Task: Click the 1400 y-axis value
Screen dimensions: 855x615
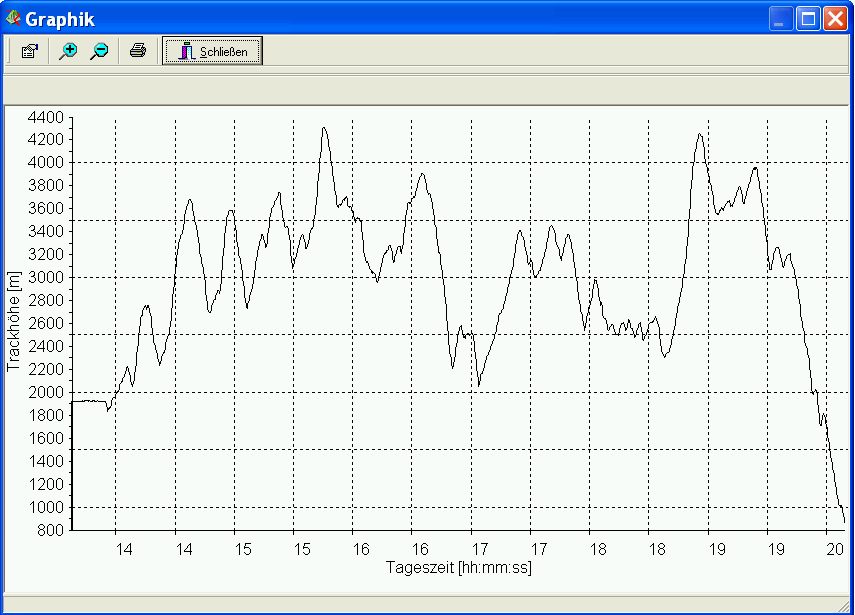Action: (x=45, y=461)
